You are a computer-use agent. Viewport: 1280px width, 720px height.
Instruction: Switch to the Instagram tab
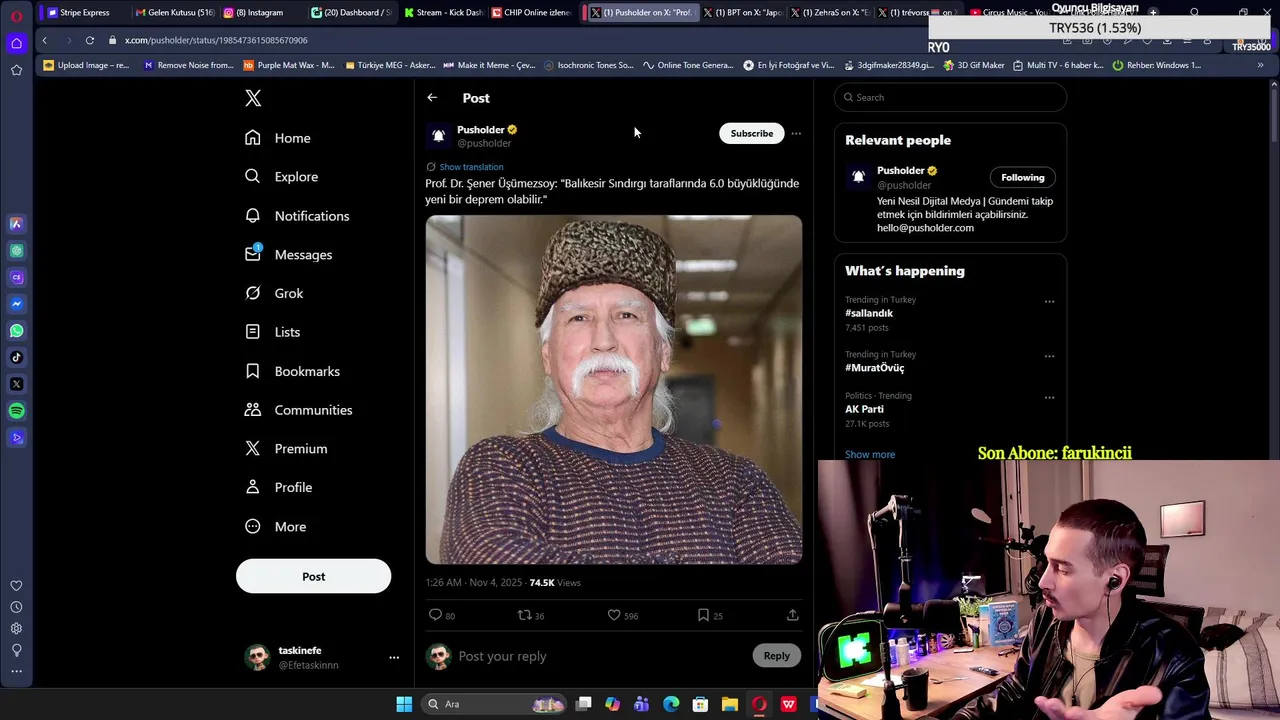point(260,13)
